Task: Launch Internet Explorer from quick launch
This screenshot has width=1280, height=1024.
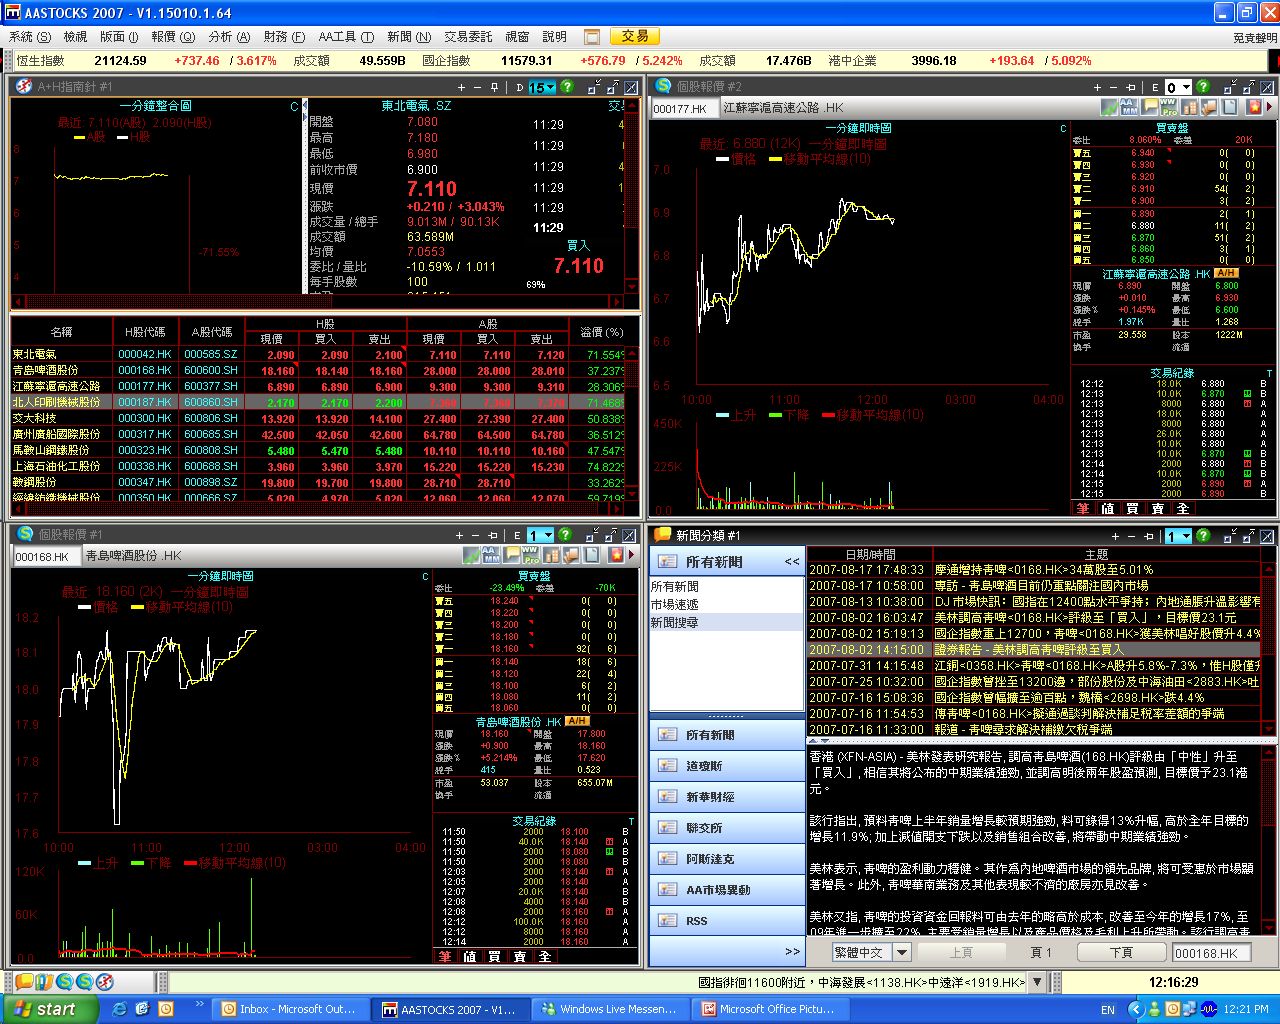Action: tap(120, 1009)
